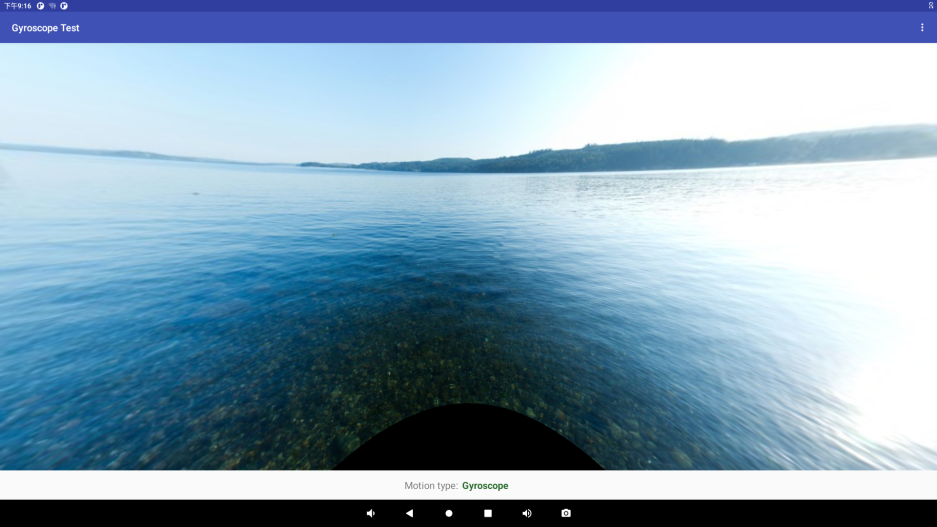
Task: Open the three-dot overflow menu
Action: (922, 28)
